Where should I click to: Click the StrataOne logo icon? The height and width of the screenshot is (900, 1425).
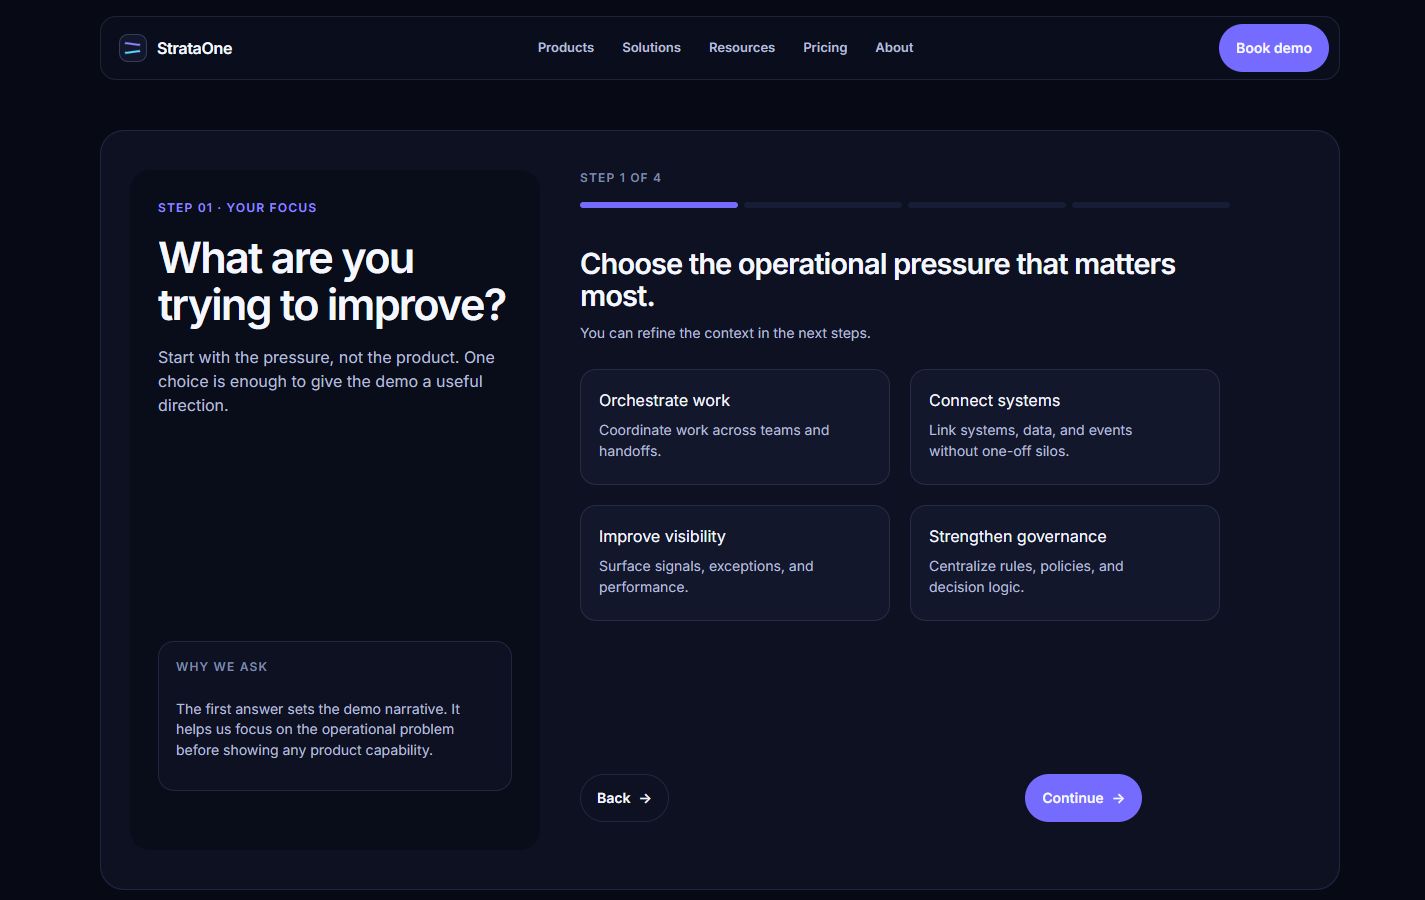[133, 48]
